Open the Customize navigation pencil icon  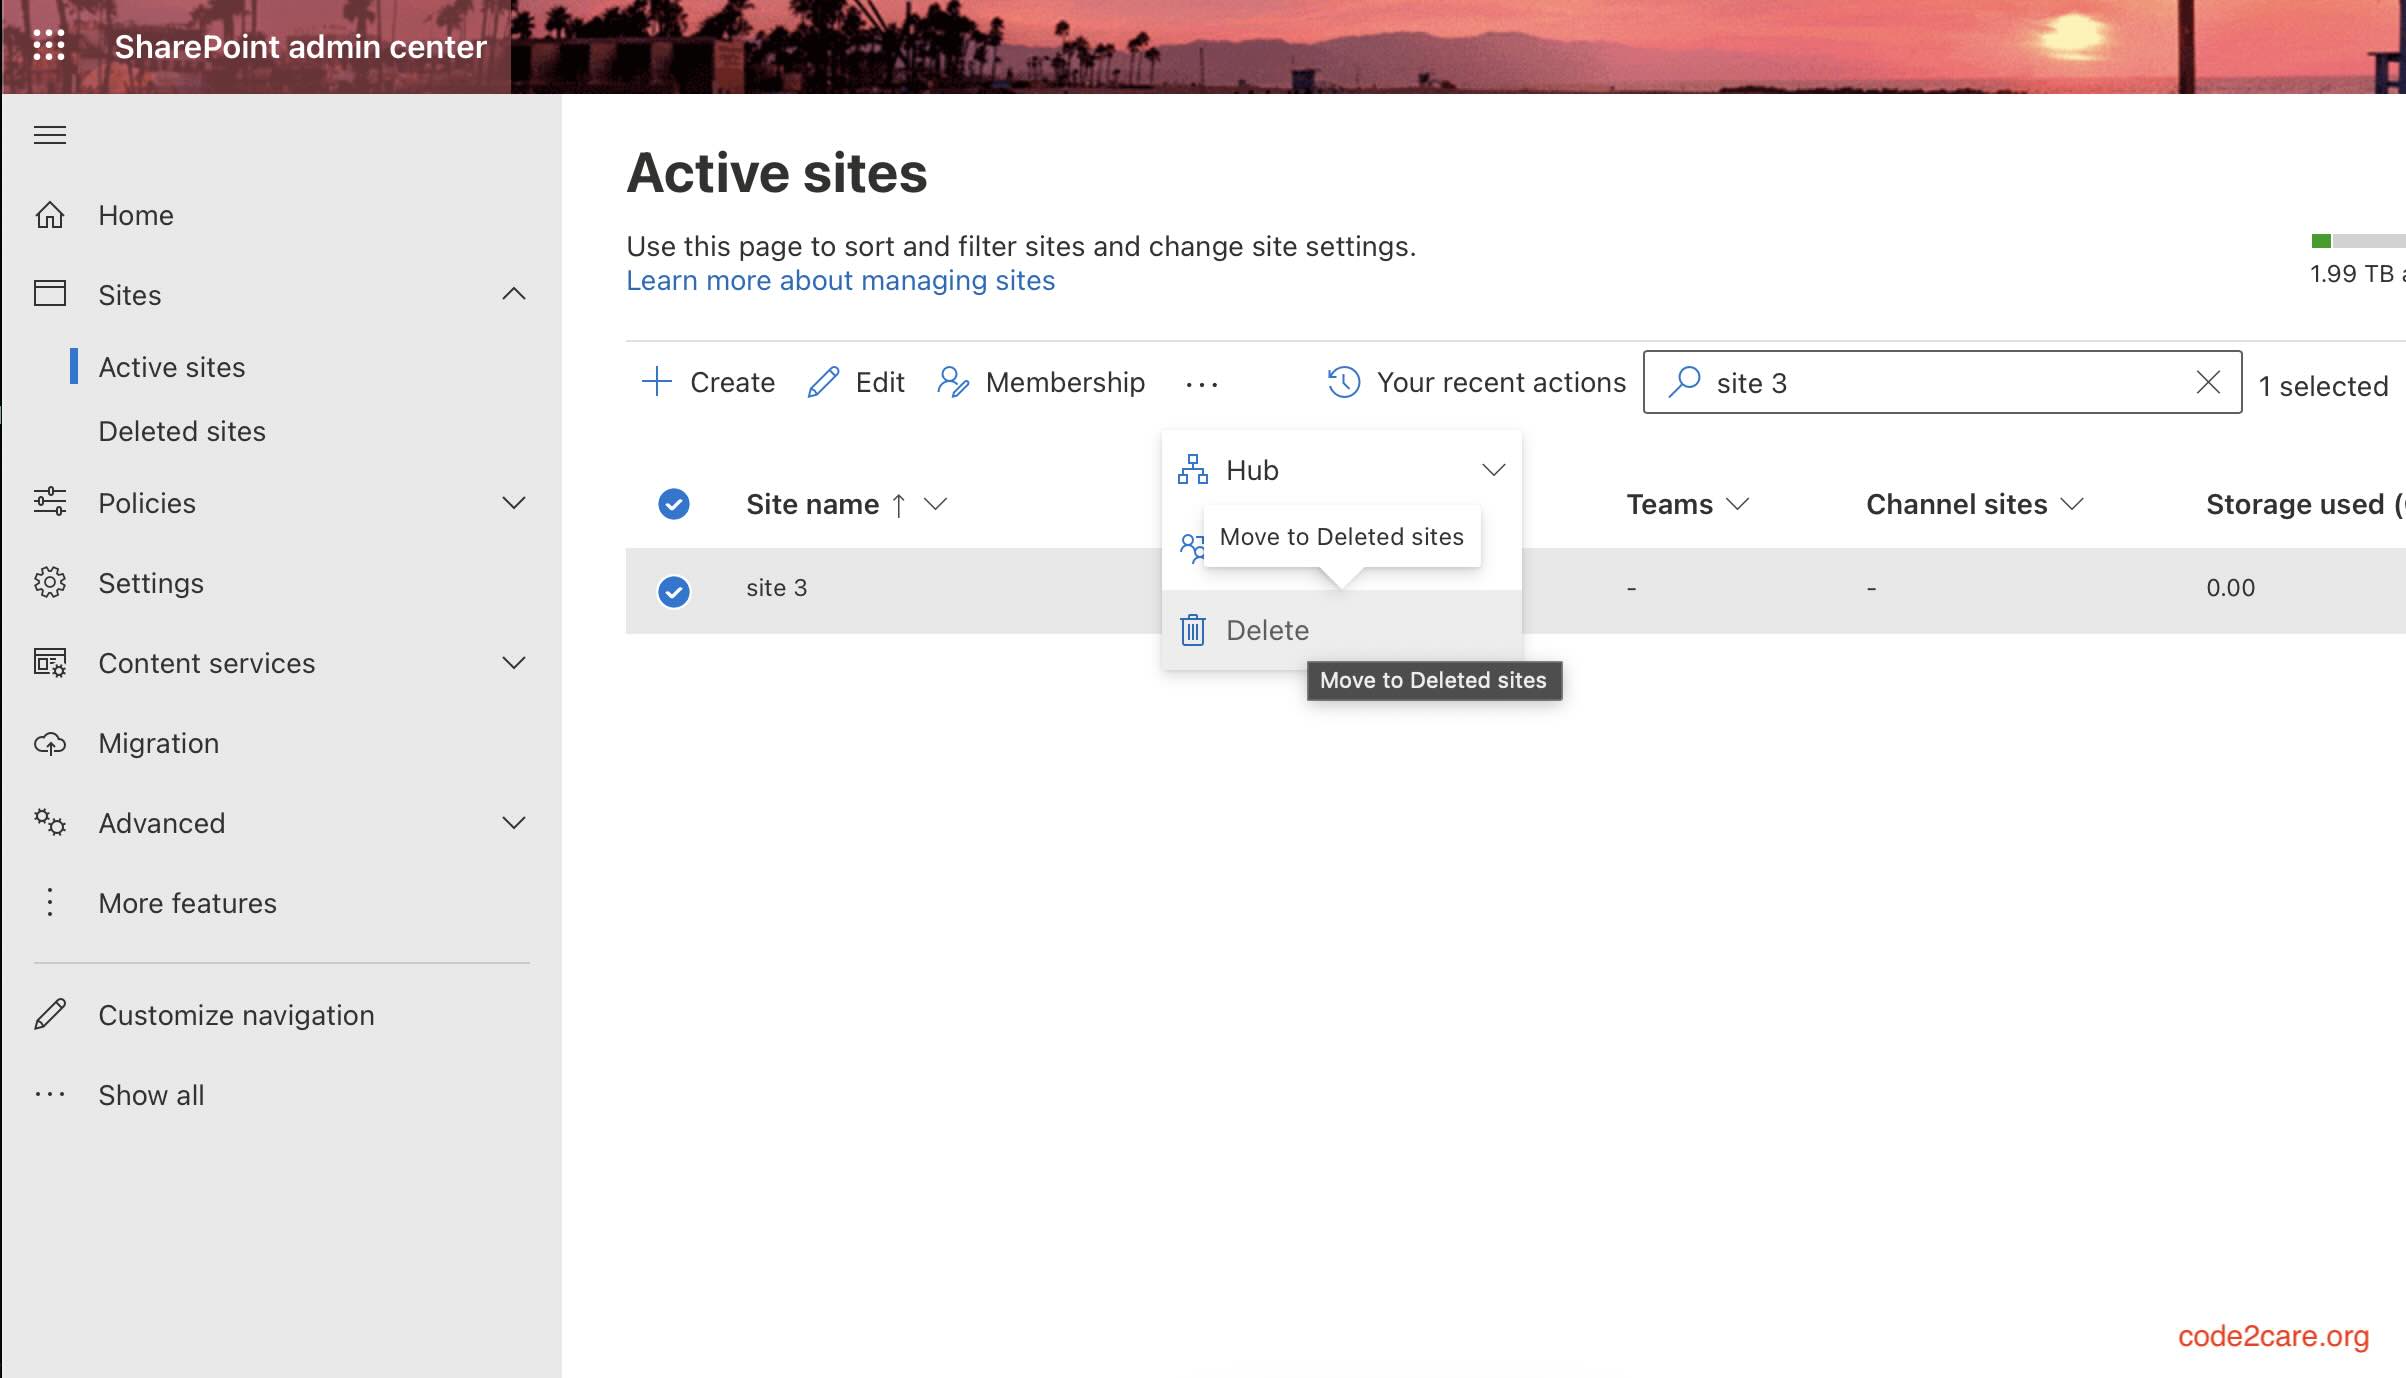tap(50, 1014)
